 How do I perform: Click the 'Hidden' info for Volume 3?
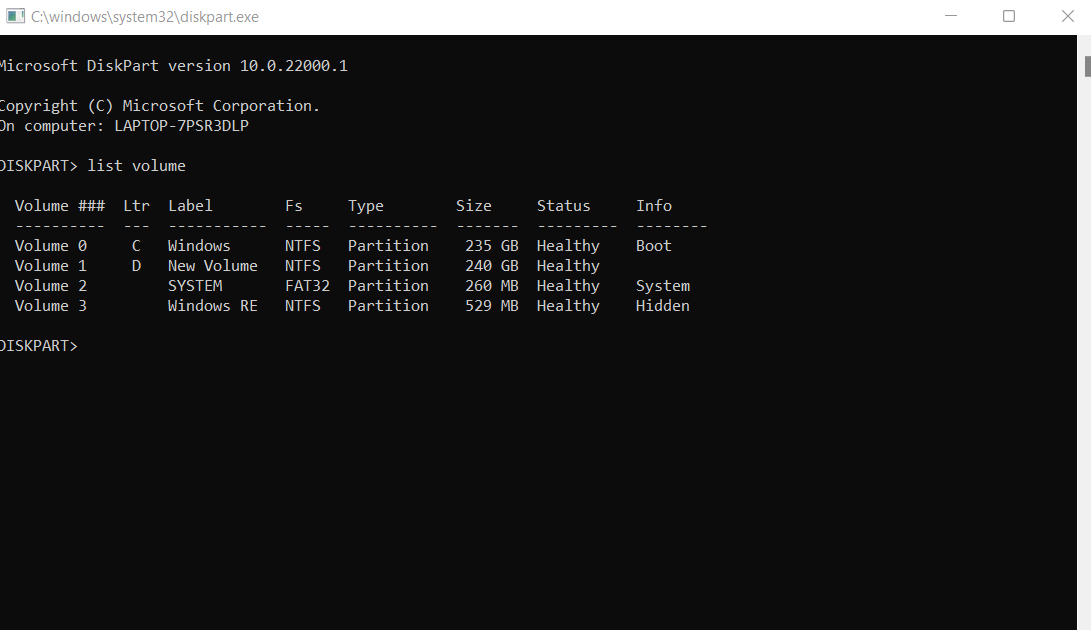coord(662,306)
